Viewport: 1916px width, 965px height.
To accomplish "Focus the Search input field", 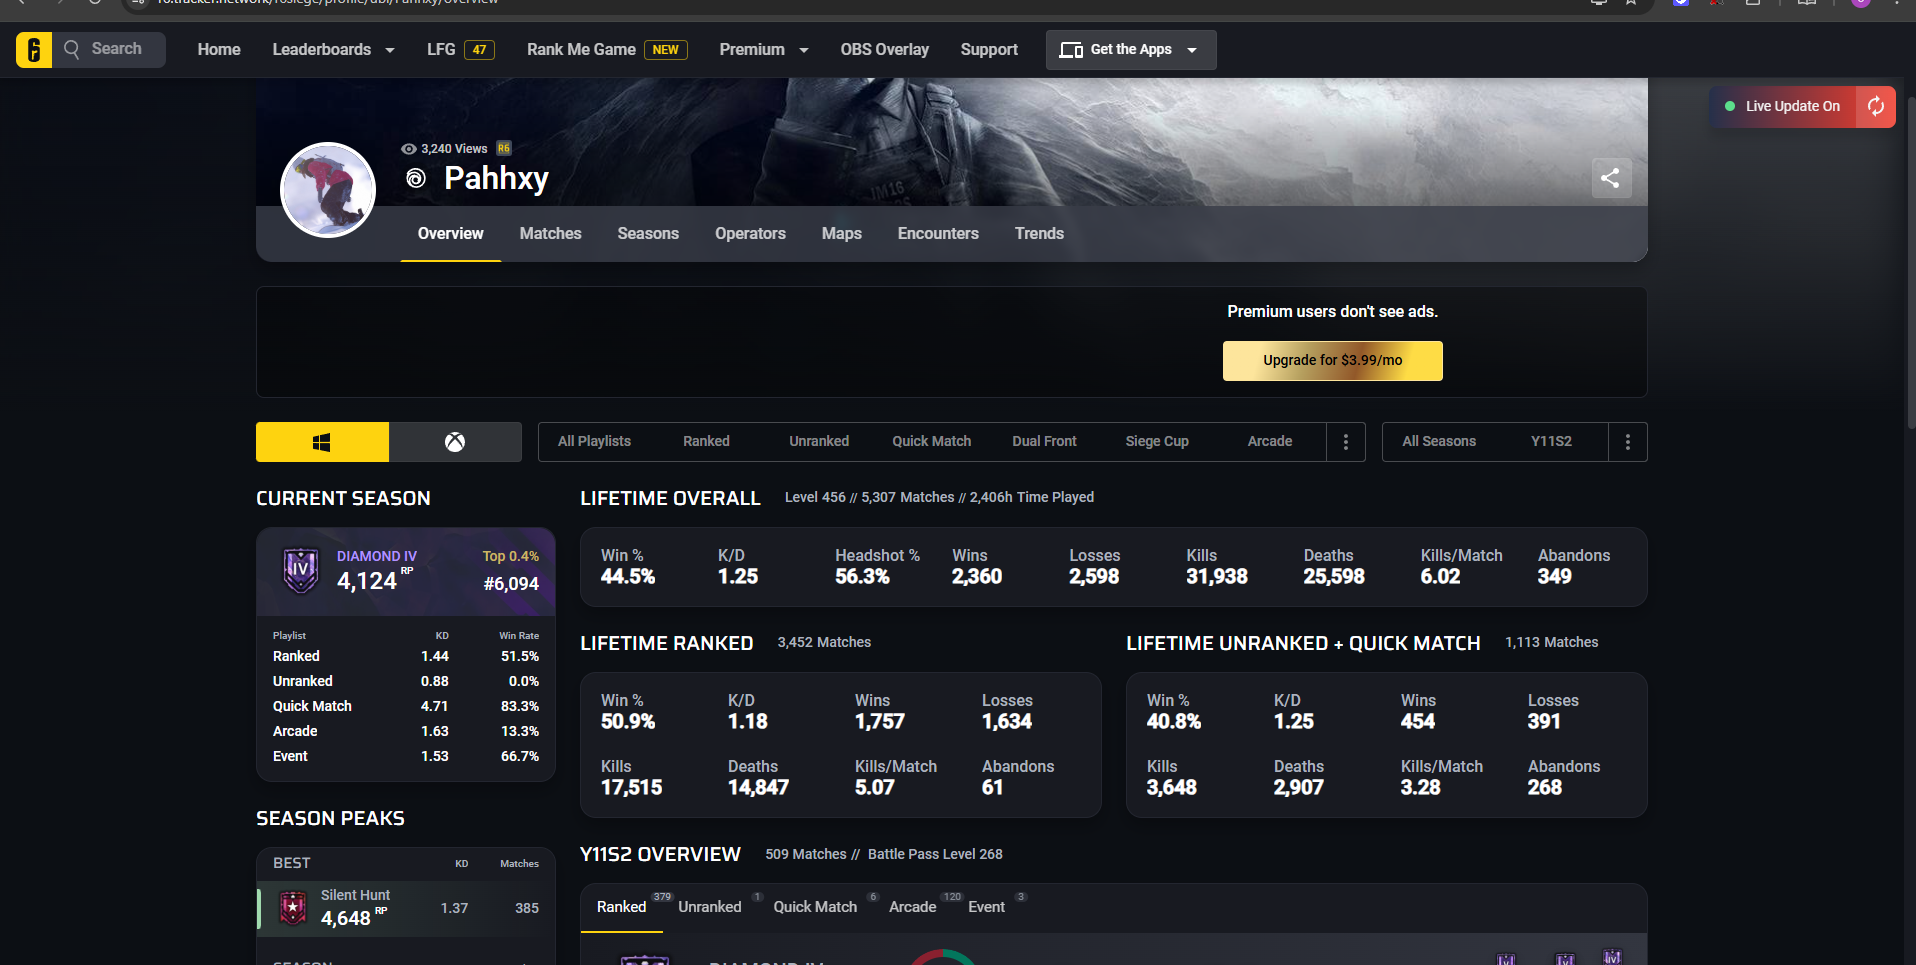I will [x=111, y=49].
